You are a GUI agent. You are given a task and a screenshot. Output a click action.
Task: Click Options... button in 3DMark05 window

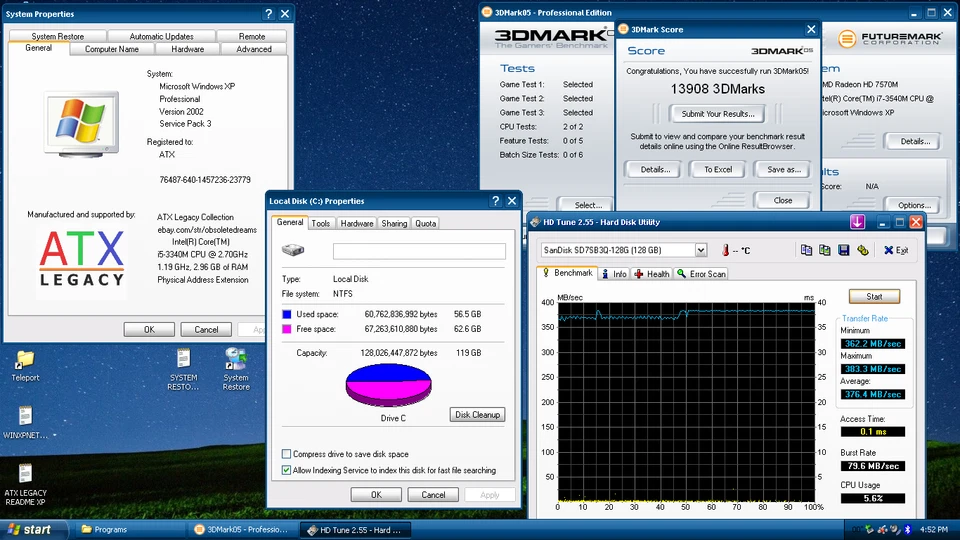914,205
